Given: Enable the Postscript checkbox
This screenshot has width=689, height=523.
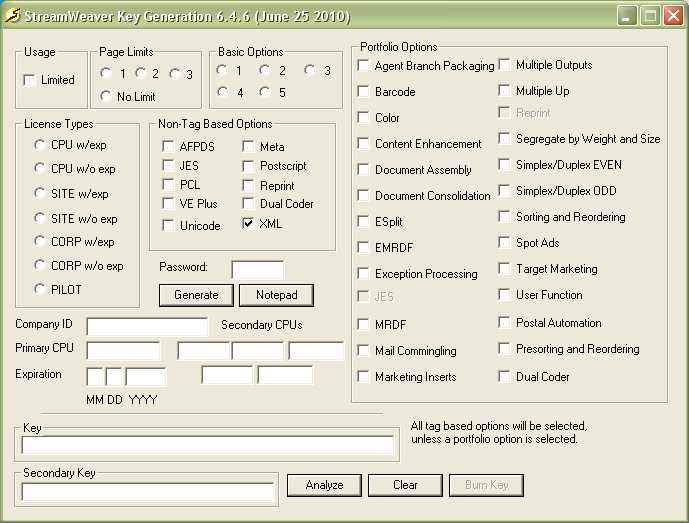Looking at the screenshot, I should point(248,166).
